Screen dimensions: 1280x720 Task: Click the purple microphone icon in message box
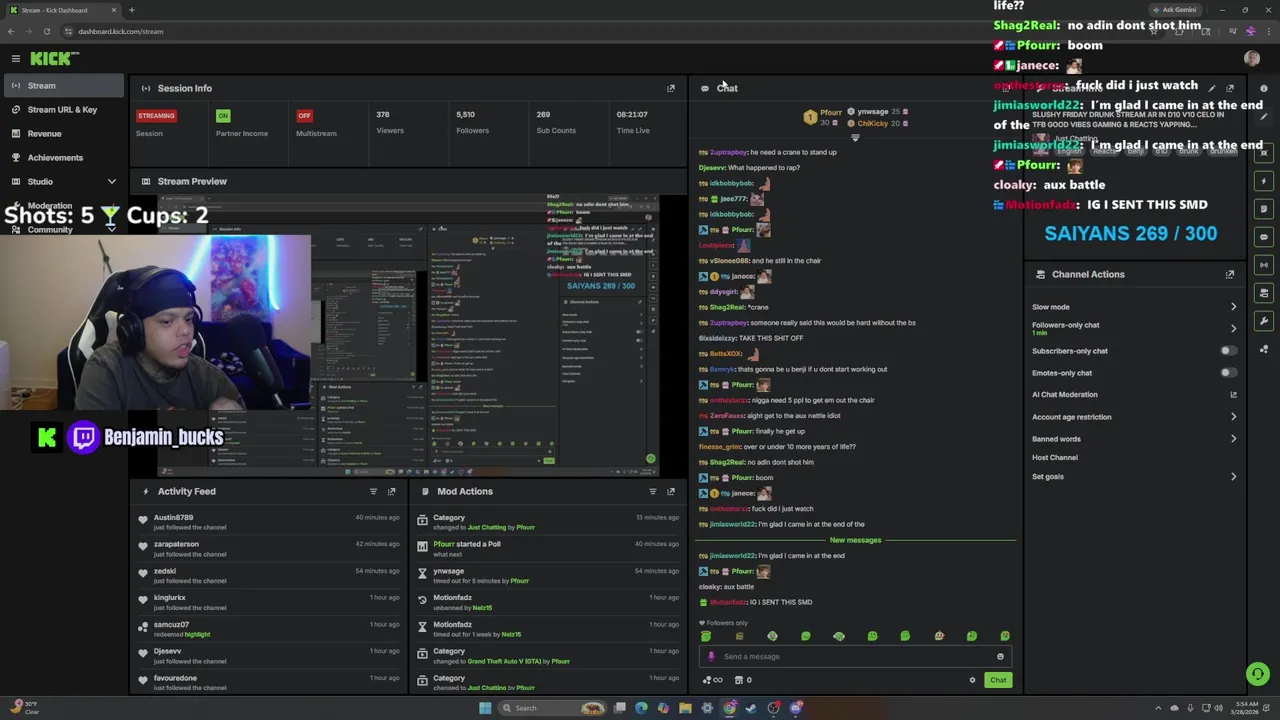(x=711, y=657)
